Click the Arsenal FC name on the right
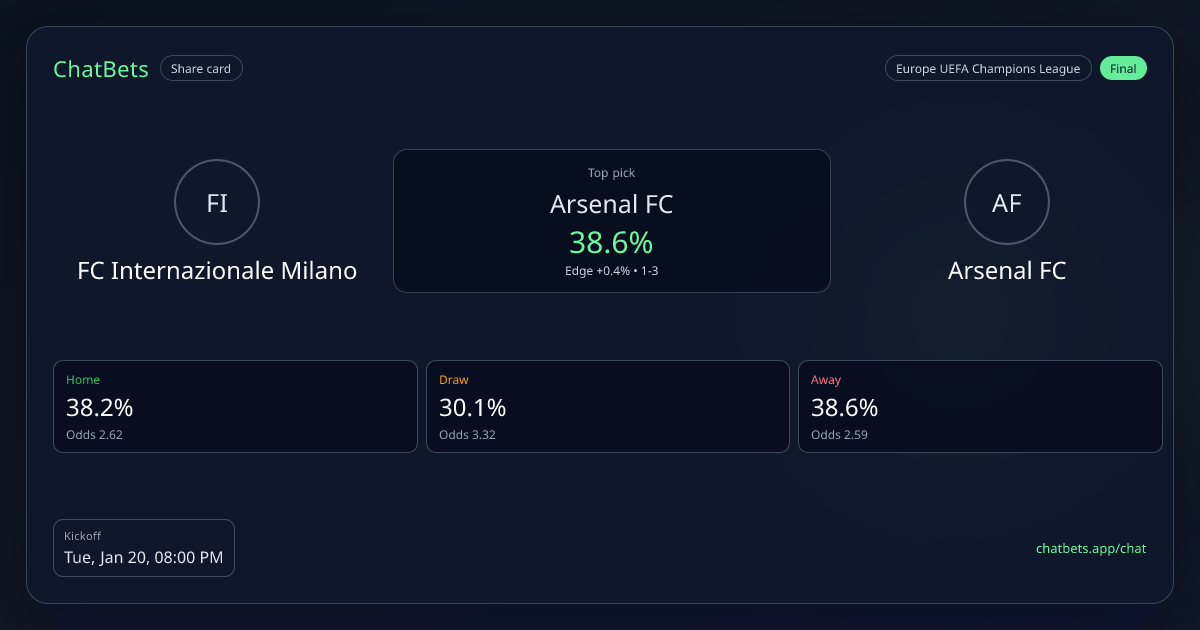 (1006, 271)
